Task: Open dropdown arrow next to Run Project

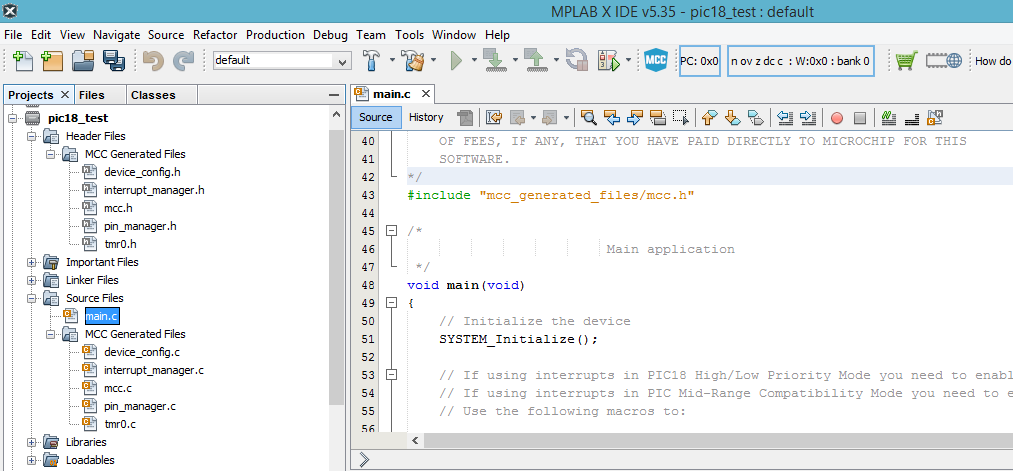Action: pos(474,60)
